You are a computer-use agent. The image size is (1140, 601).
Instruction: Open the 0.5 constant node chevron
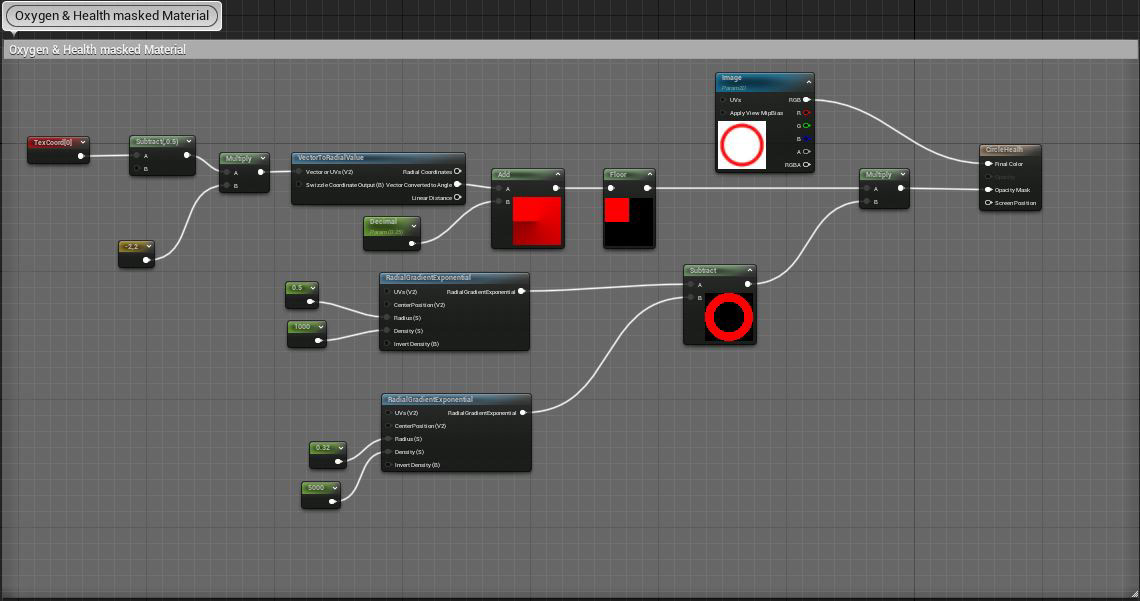click(x=313, y=288)
